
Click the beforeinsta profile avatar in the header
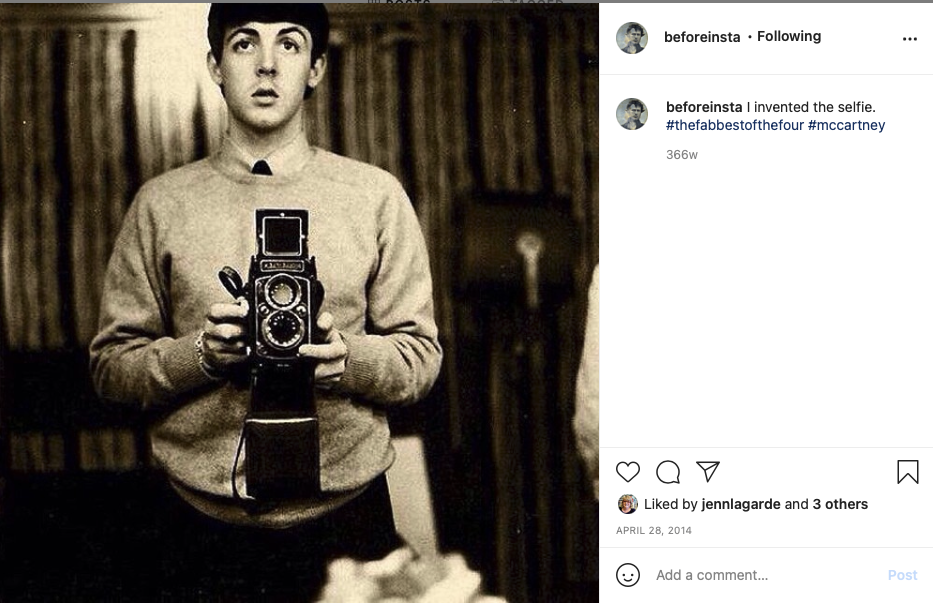tap(631, 37)
